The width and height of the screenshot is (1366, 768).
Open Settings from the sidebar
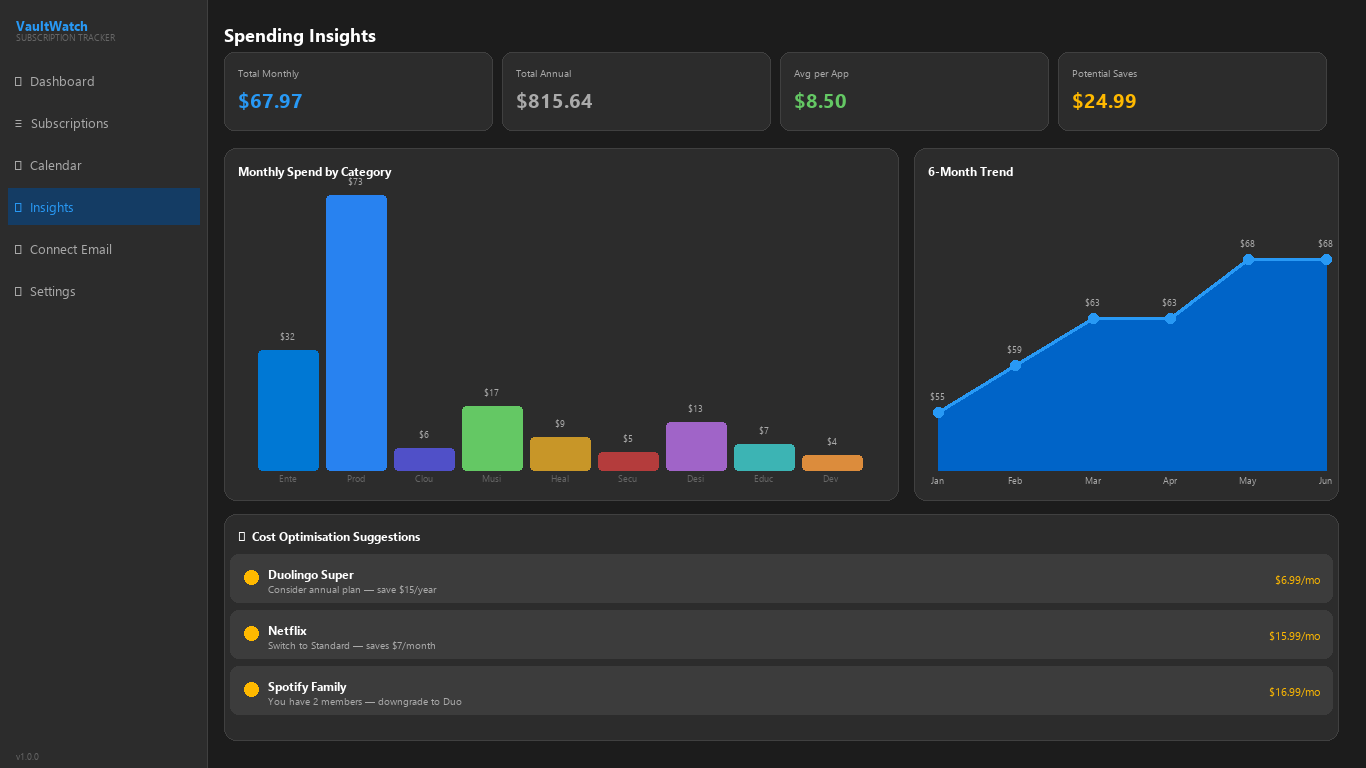104,292
